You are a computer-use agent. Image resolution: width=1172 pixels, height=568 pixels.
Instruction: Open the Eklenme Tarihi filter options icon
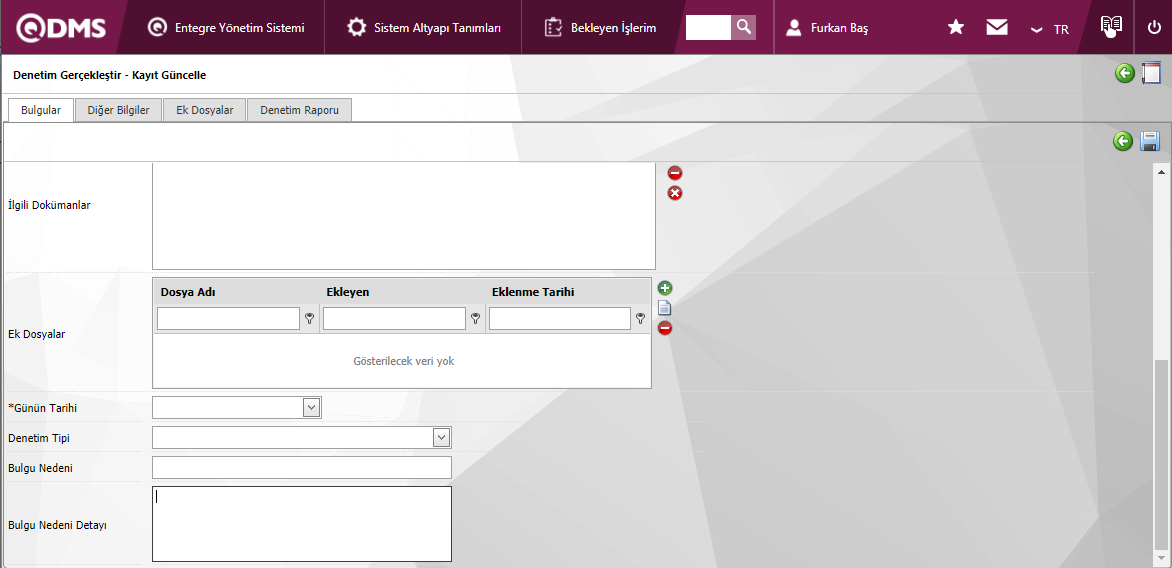[x=641, y=319]
